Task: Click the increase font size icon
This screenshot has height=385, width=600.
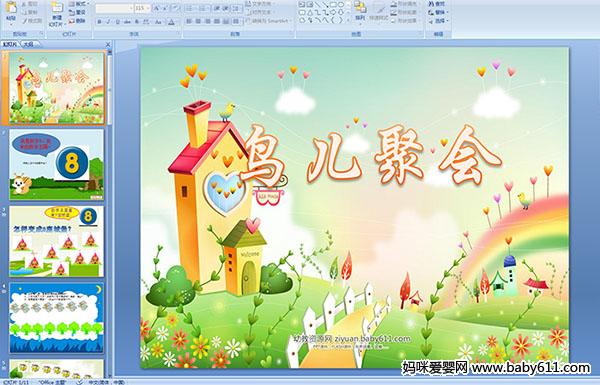Action: (x=156, y=8)
